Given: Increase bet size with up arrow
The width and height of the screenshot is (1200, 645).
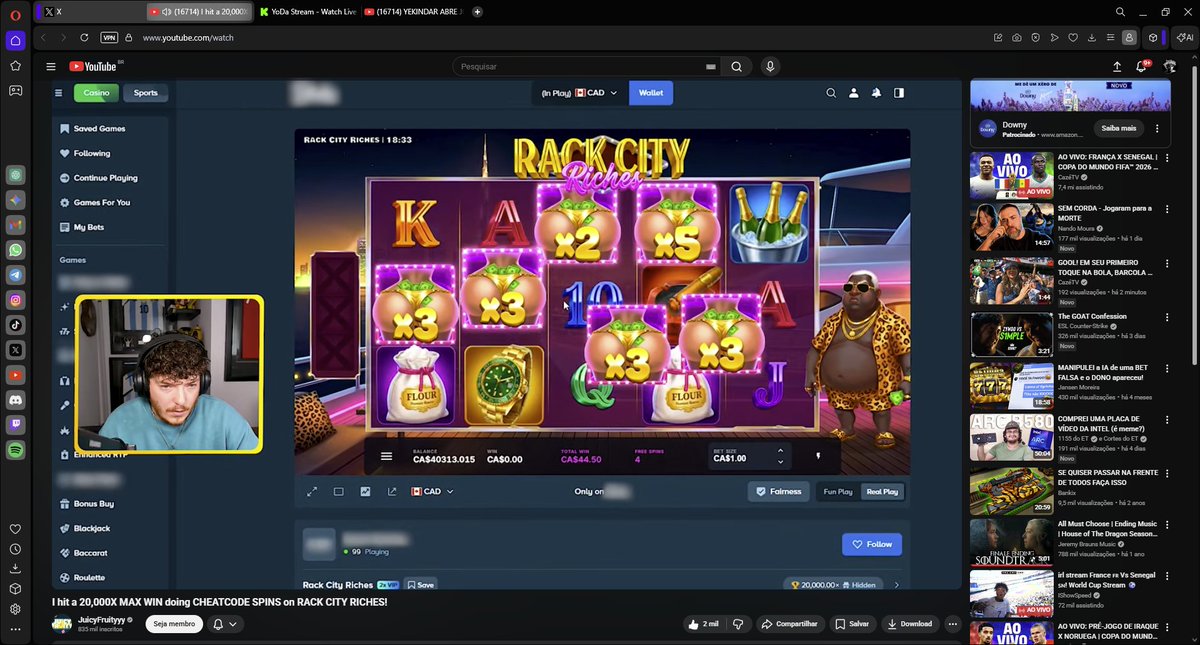Looking at the screenshot, I should (780, 451).
